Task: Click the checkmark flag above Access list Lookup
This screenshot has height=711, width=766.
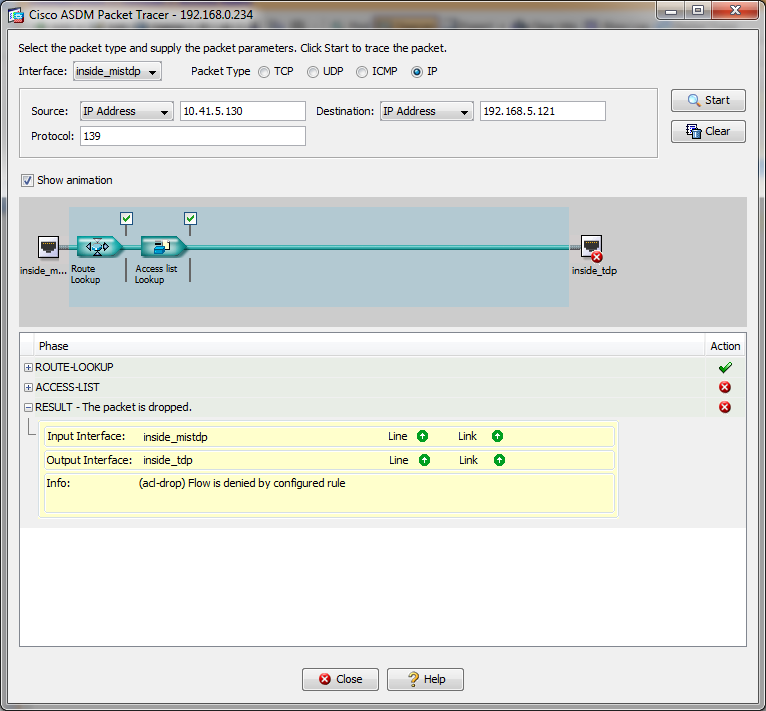Action: point(191,218)
